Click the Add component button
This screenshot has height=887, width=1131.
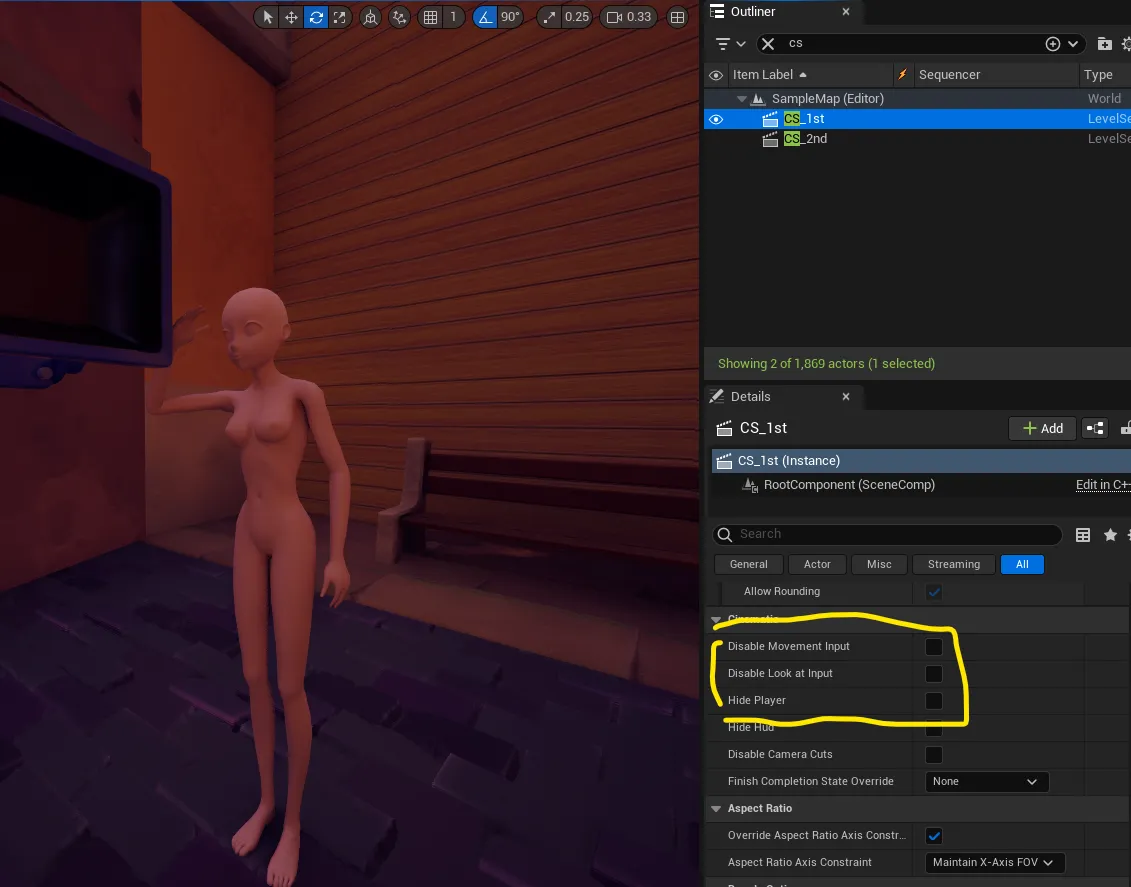[1042, 428]
